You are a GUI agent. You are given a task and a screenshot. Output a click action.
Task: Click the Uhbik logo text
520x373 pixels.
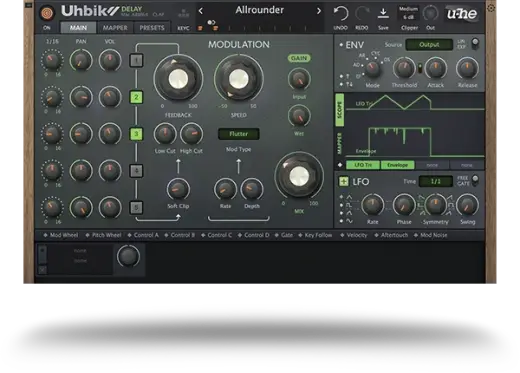90,11
